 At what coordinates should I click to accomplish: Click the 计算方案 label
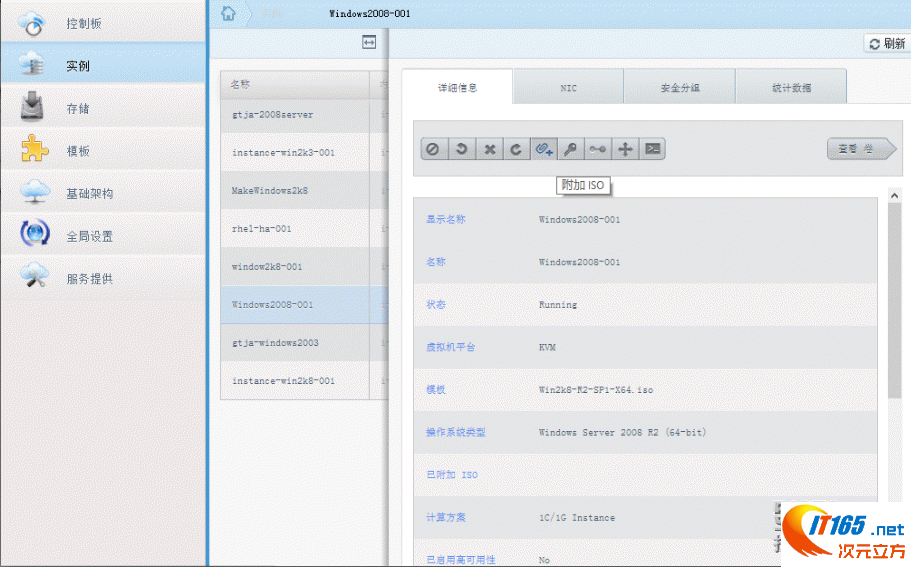pyautogui.click(x=446, y=518)
